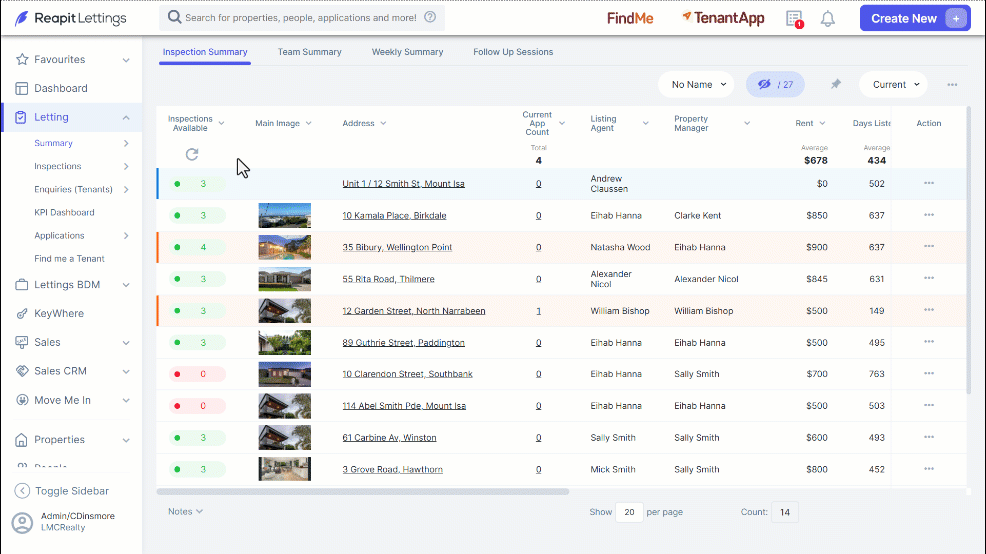The image size is (986, 554).
Task: Open the Current status filter dropdown
Action: 894,84
